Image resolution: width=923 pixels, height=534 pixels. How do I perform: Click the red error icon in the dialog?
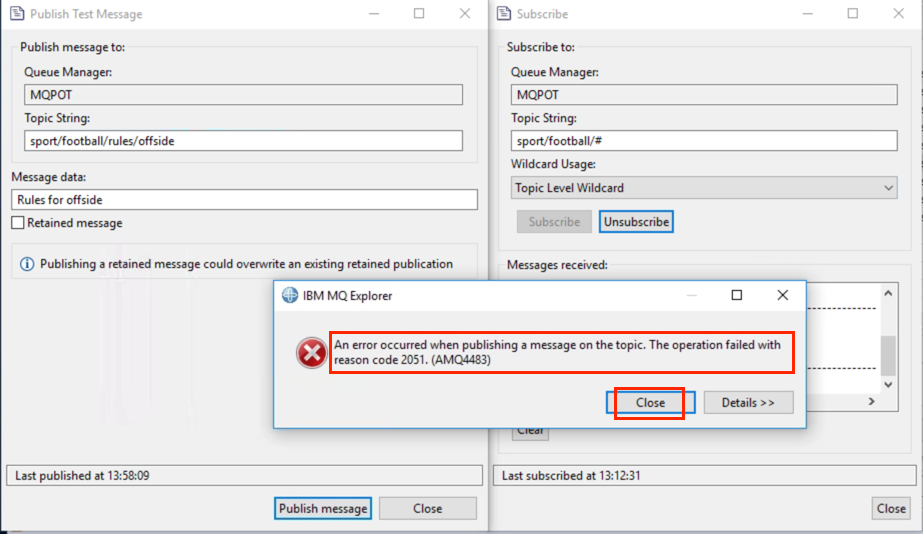click(x=311, y=353)
